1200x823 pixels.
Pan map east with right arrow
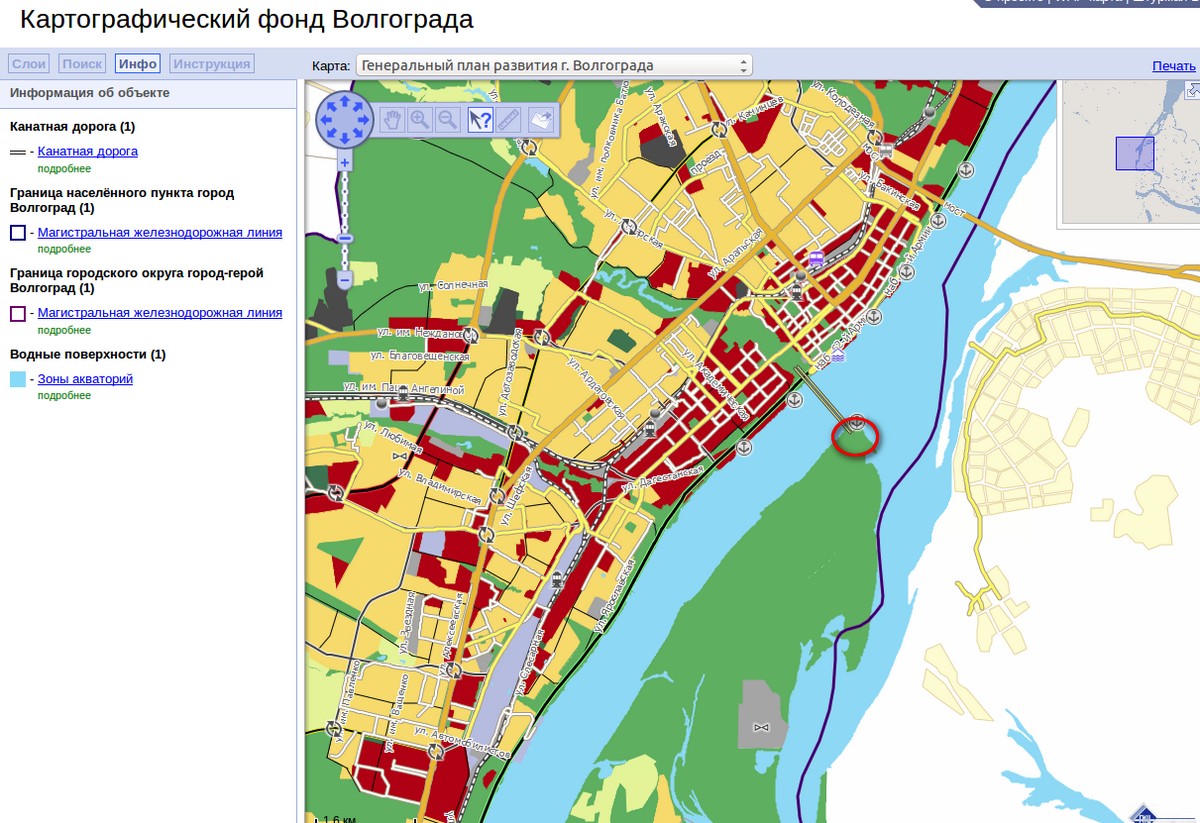pyautogui.click(x=363, y=120)
